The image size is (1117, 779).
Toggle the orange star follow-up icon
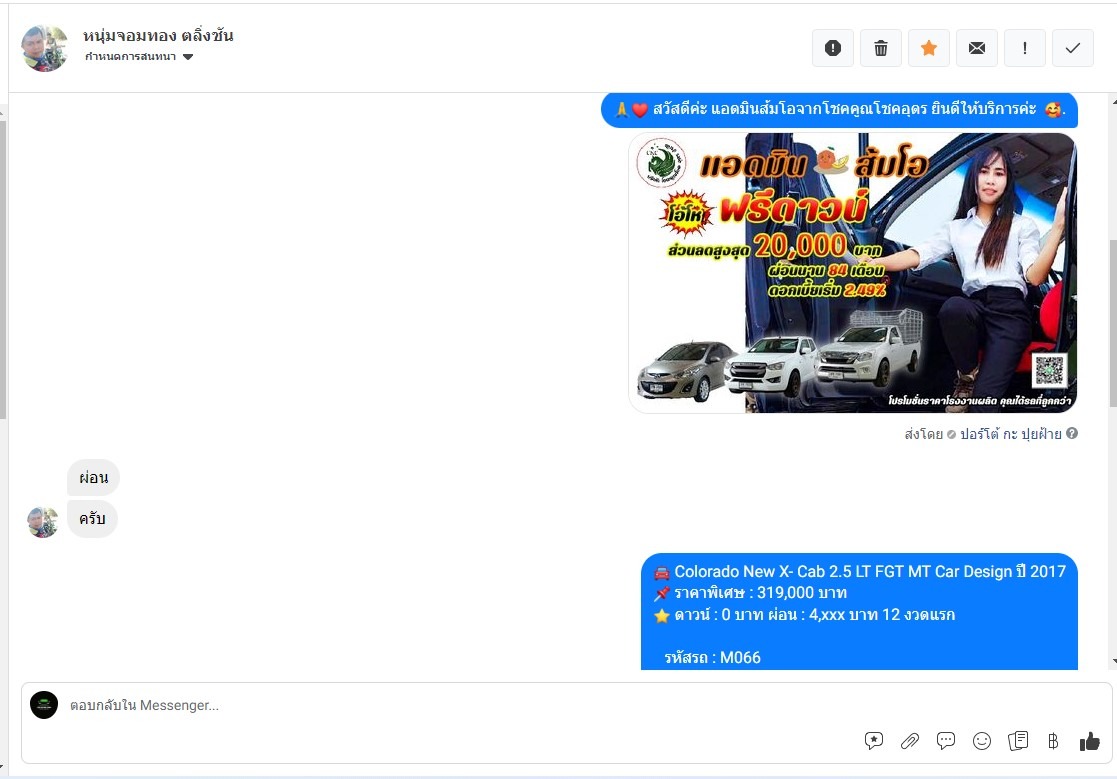tap(928, 48)
